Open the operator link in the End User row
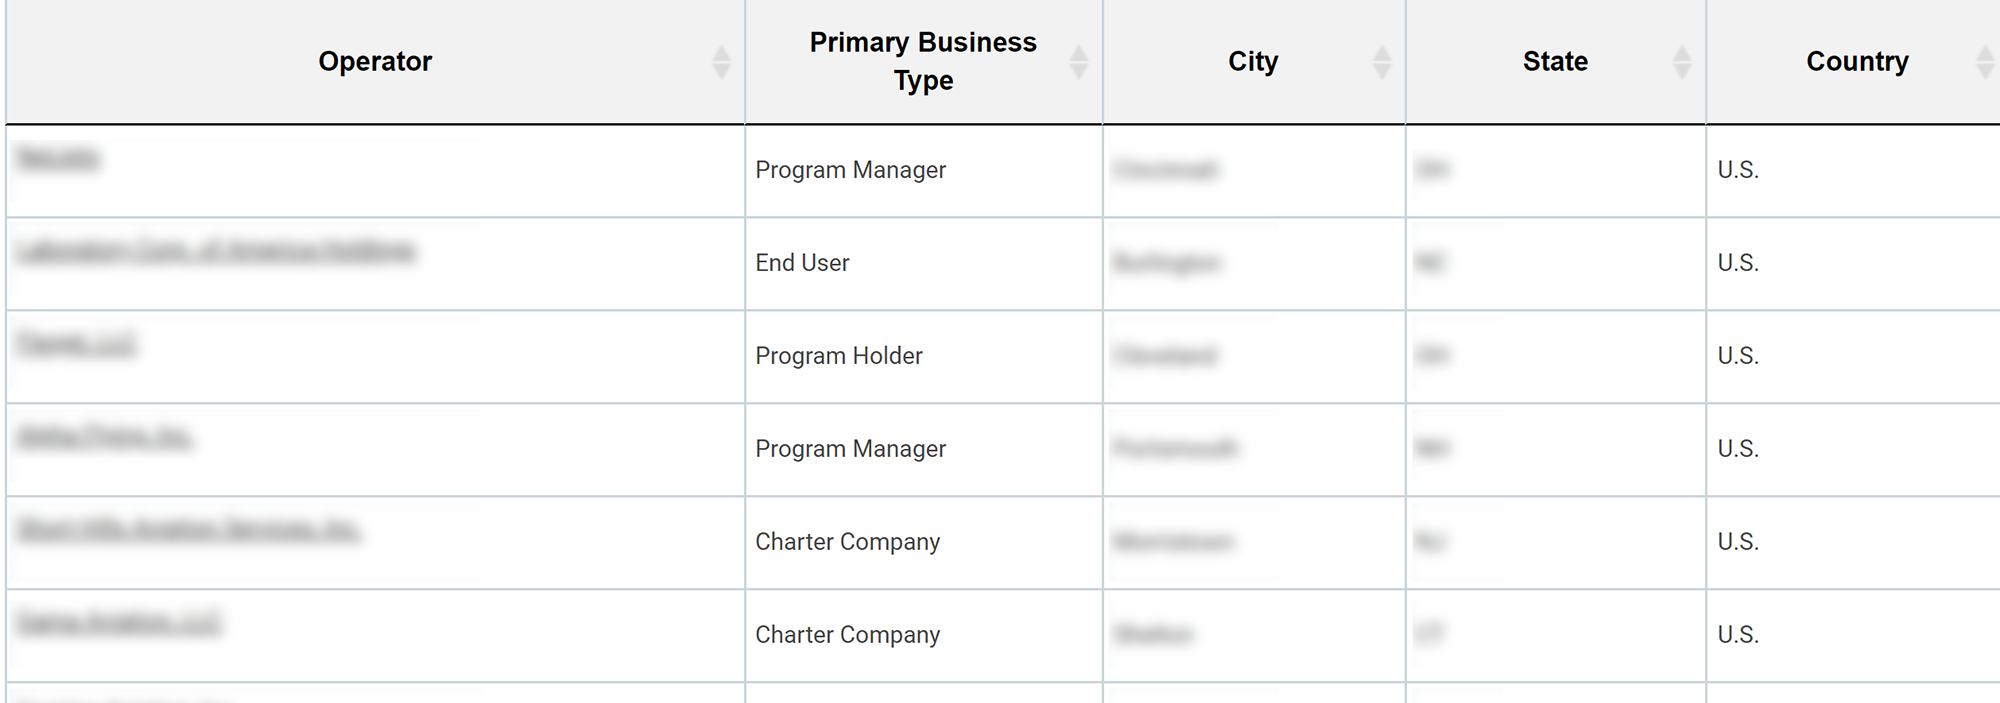Image resolution: width=2000 pixels, height=703 pixels. 216,251
